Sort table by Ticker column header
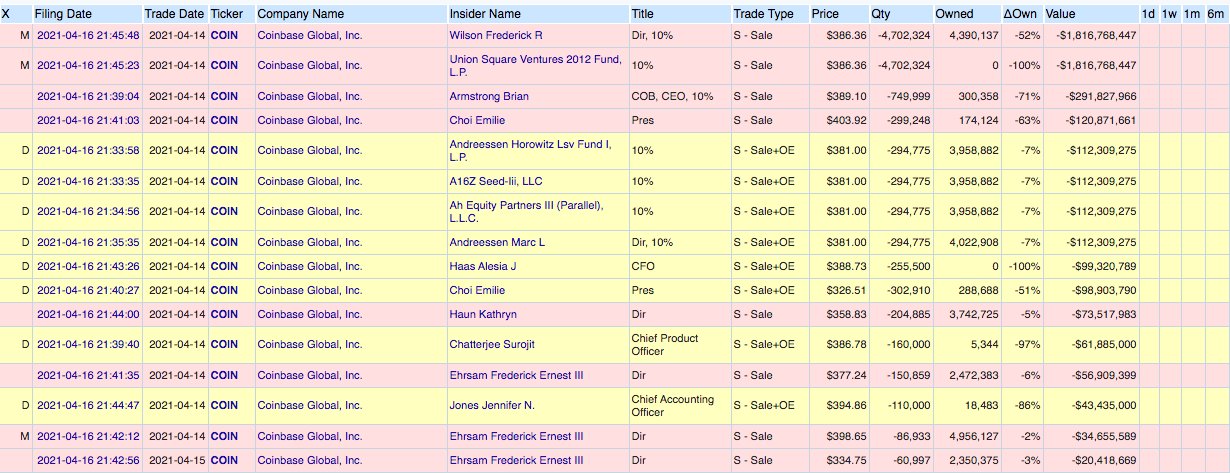The height and width of the screenshot is (473, 1230). (x=225, y=14)
